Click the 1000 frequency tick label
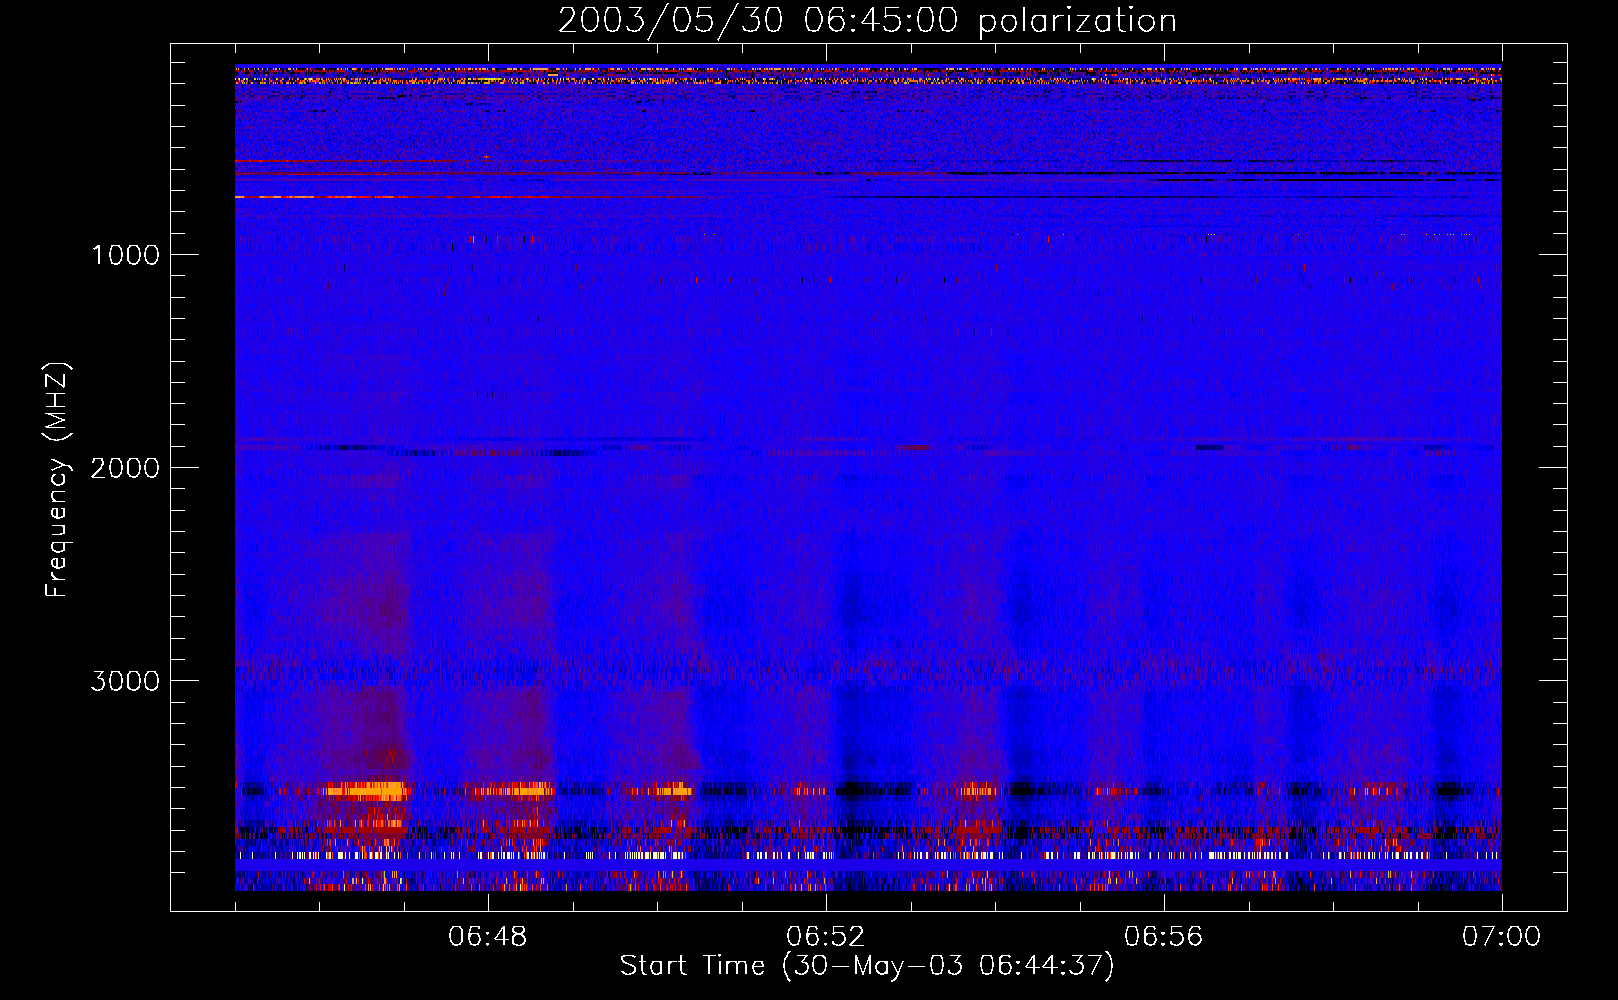The width and height of the screenshot is (1618, 1000). 125,255
